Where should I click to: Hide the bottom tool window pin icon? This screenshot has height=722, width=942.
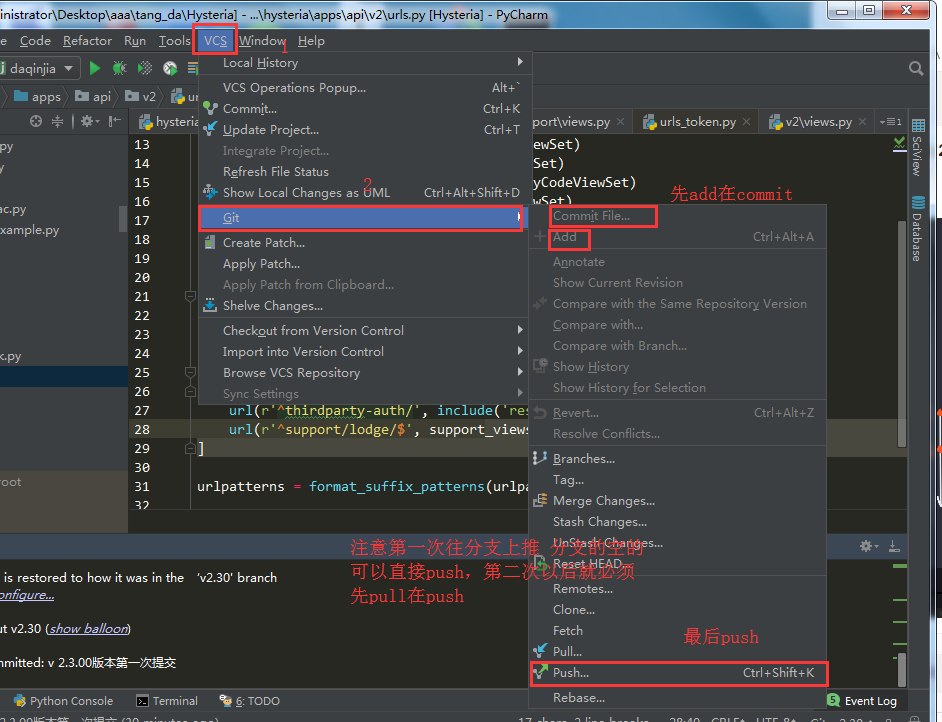(894, 546)
